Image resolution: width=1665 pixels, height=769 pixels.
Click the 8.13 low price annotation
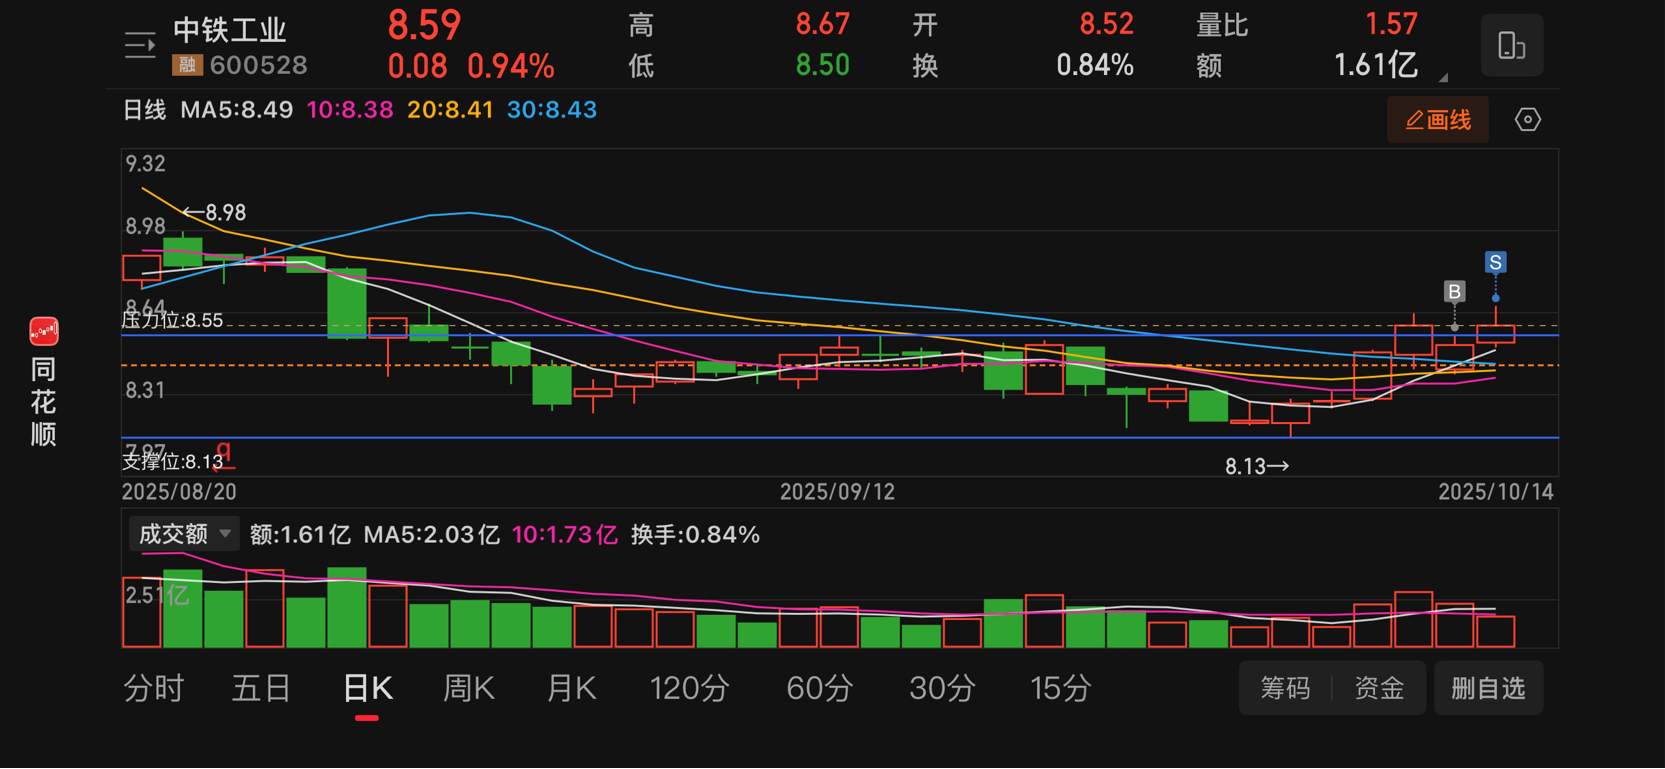(1257, 466)
